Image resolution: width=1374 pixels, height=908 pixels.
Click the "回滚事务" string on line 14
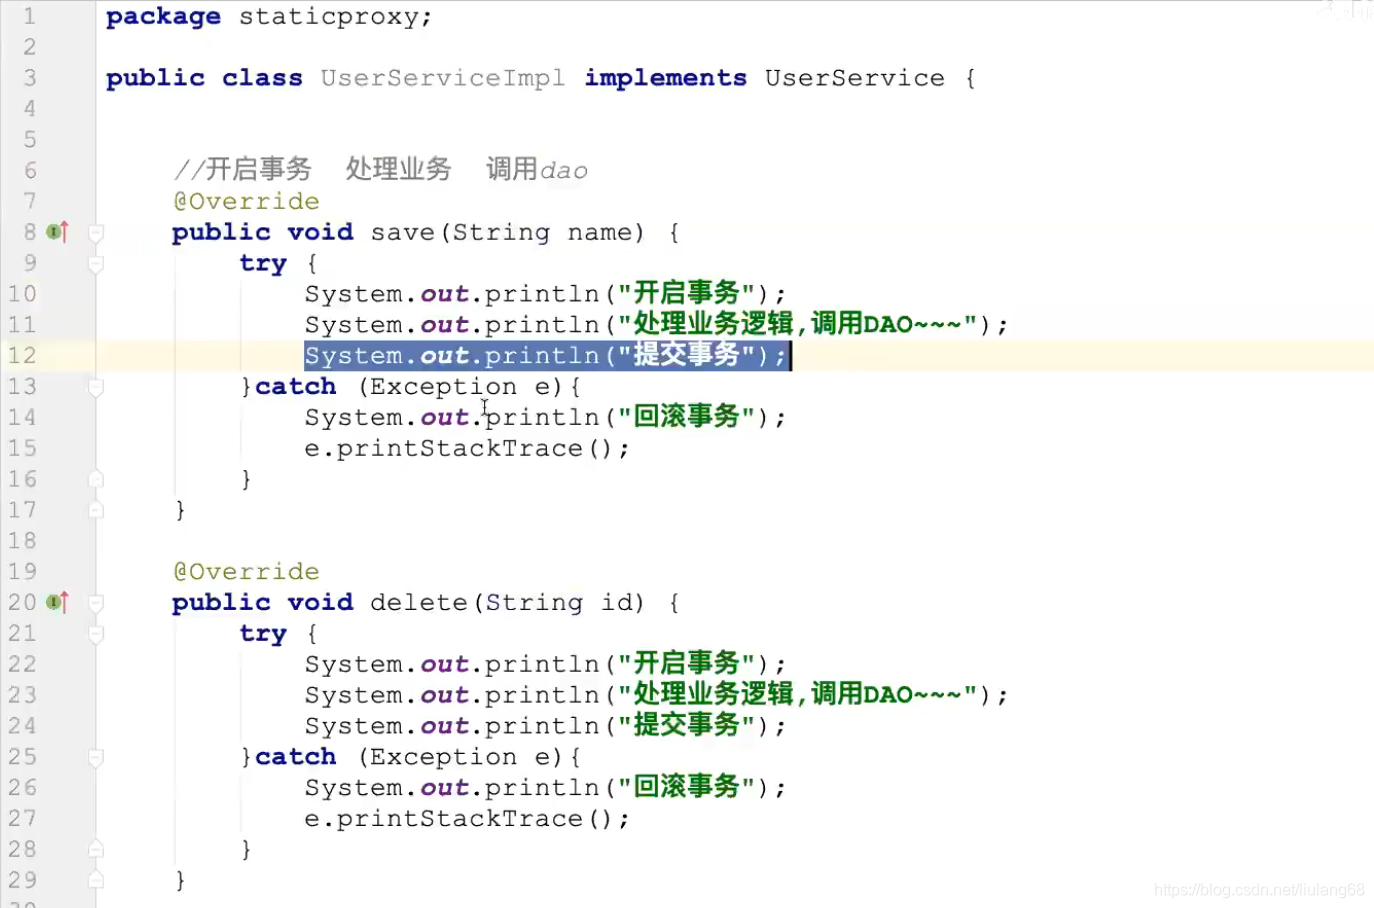pyautogui.click(x=687, y=416)
